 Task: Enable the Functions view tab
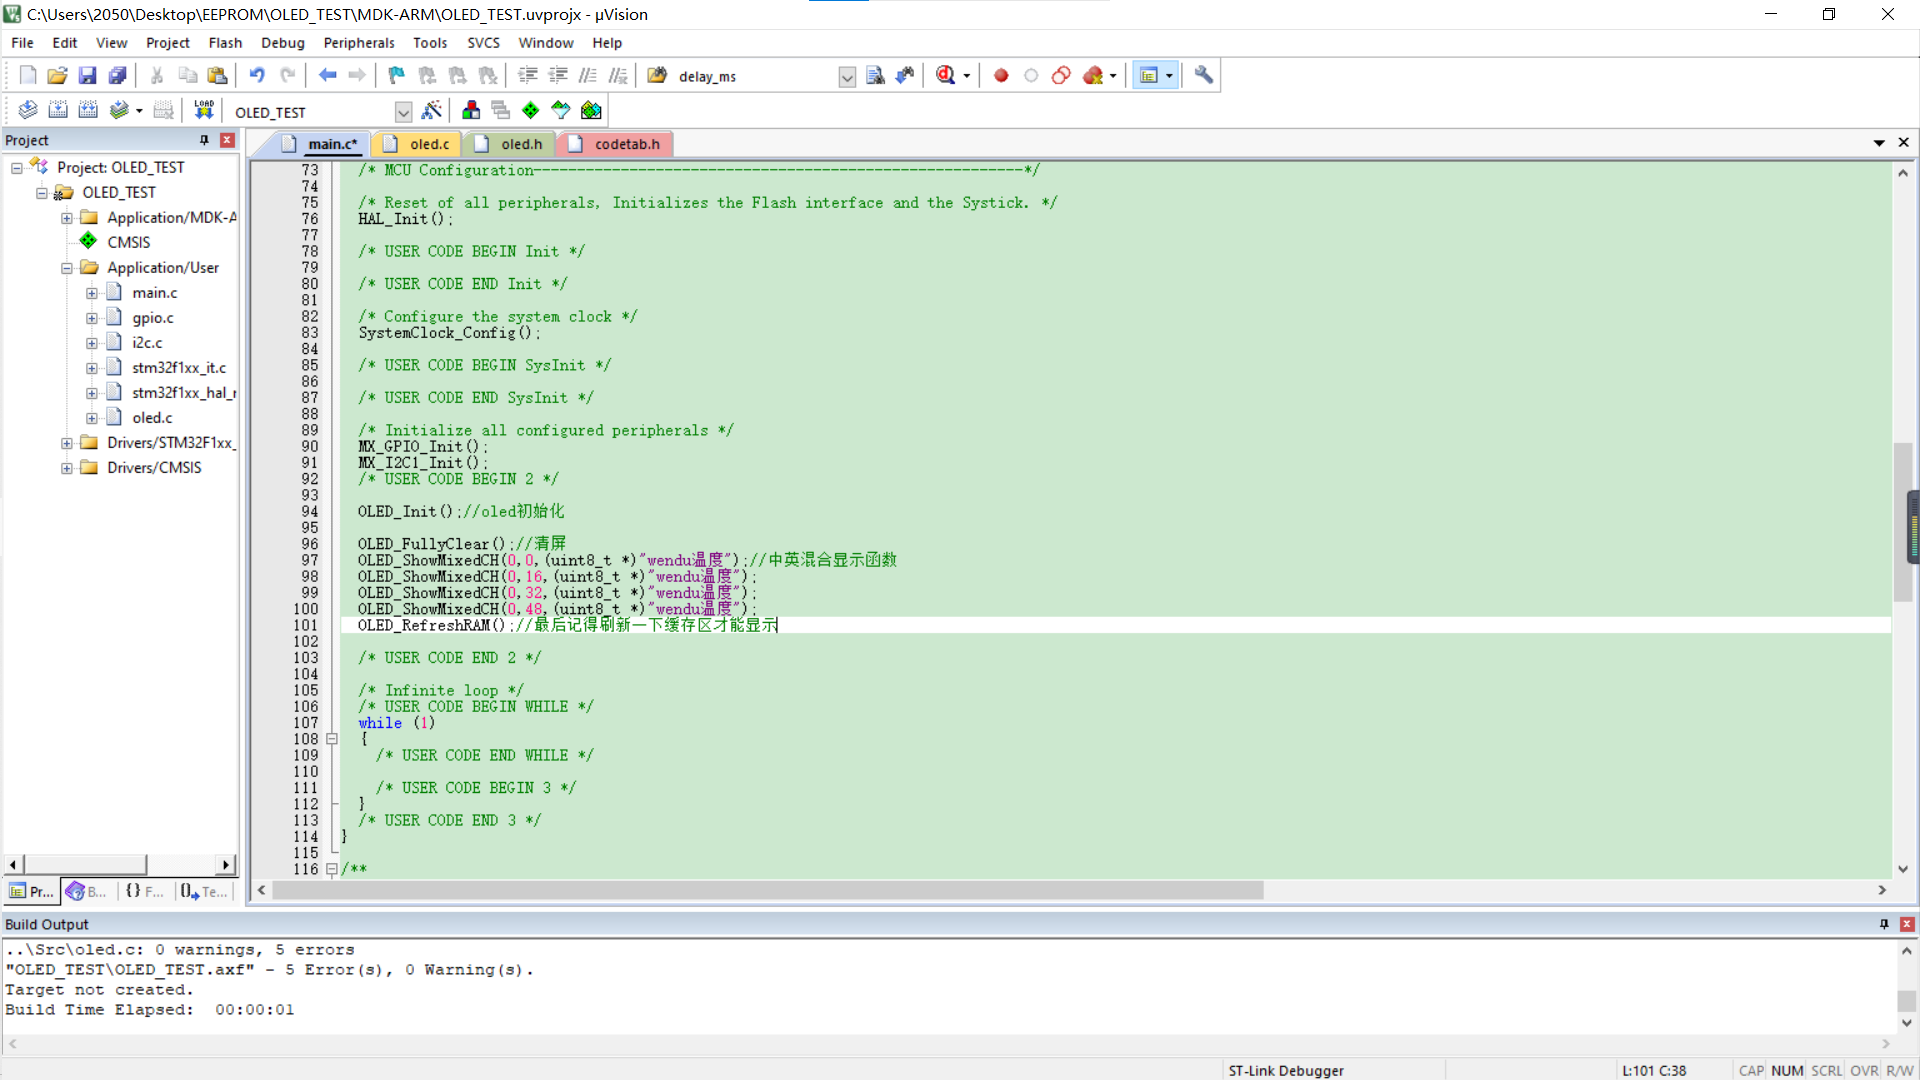click(145, 890)
